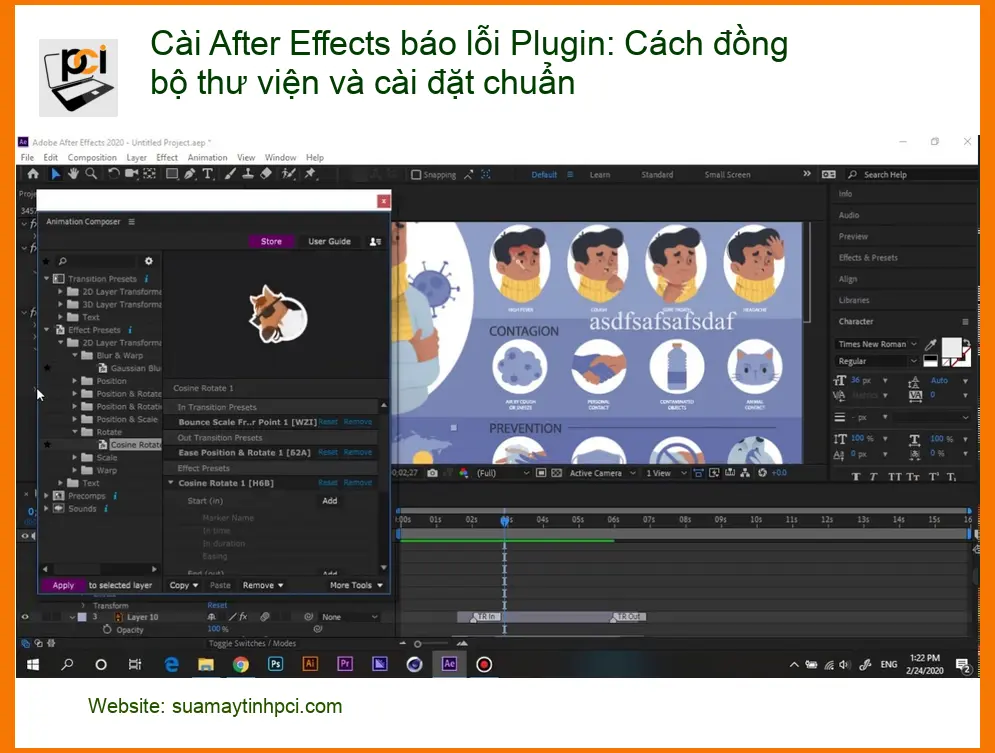Expand the Precomps tree item
Image resolution: width=995 pixels, height=753 pixels.
point(46,495)
